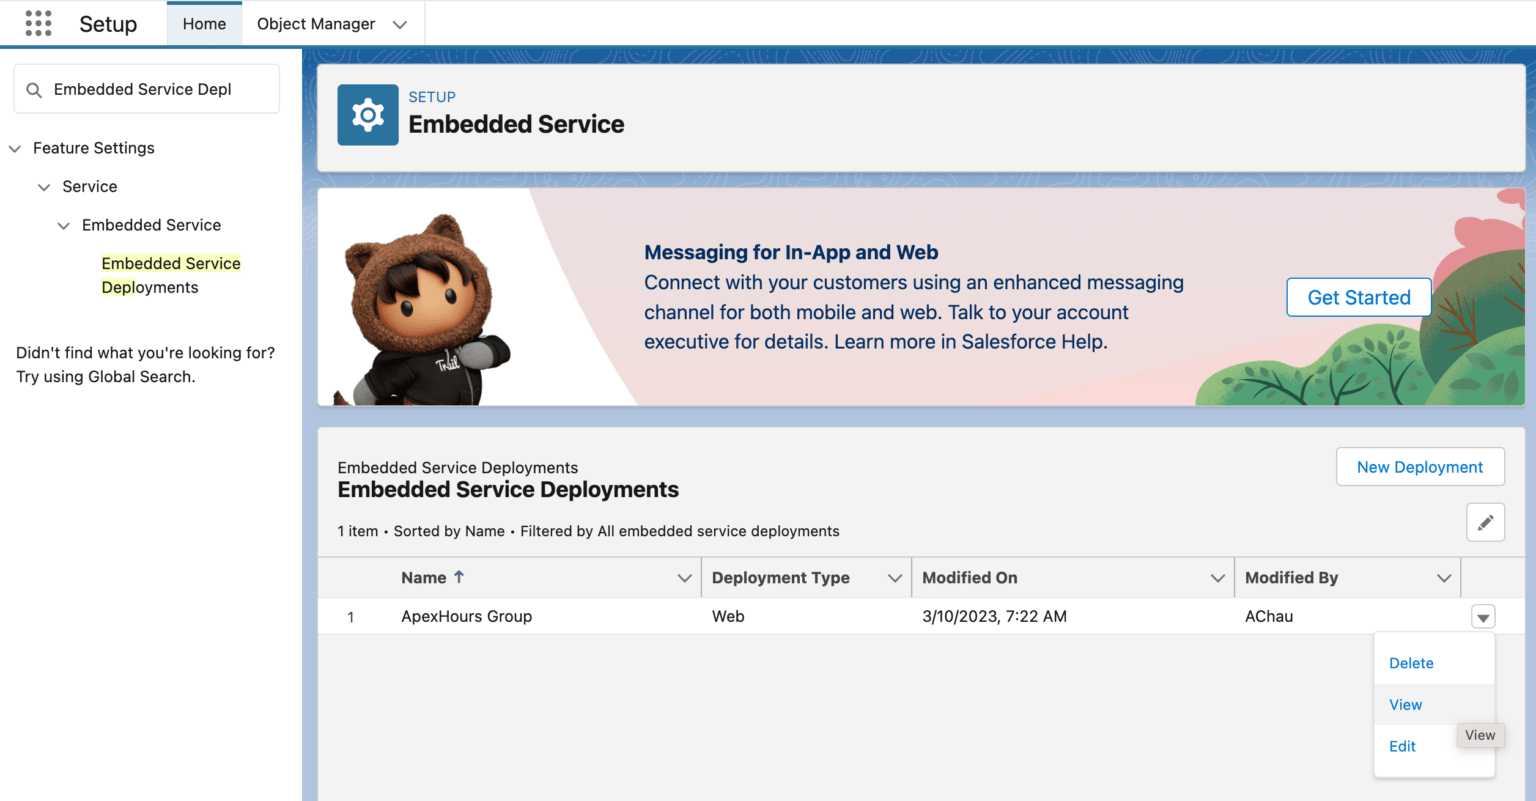Click the pencil icon to edit the list
Image resolution: width=1536 pixels, height=801 pixels.
click(x=1485, y=522)
